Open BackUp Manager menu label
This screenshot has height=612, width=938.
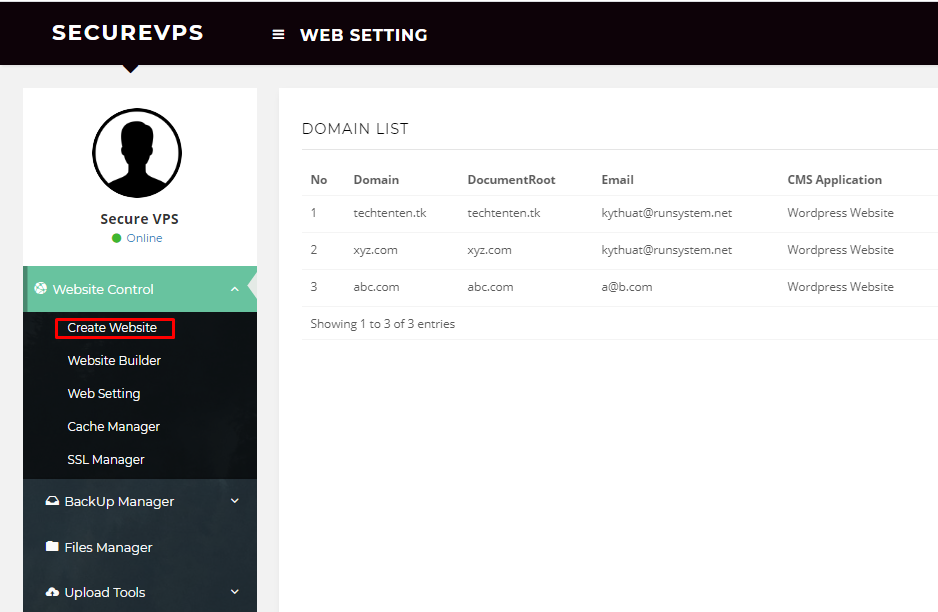click(119, 501)
